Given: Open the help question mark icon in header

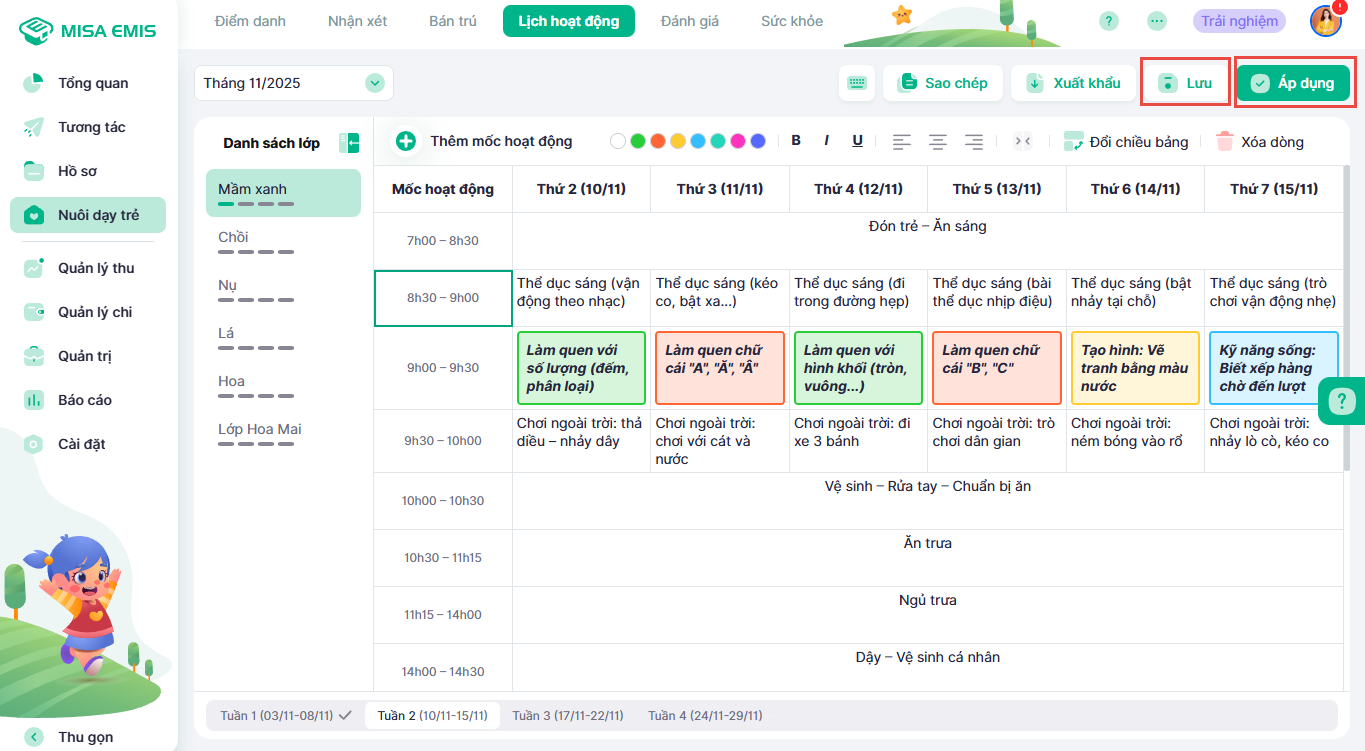Looking at the screenshot, I should (1108, 21).
